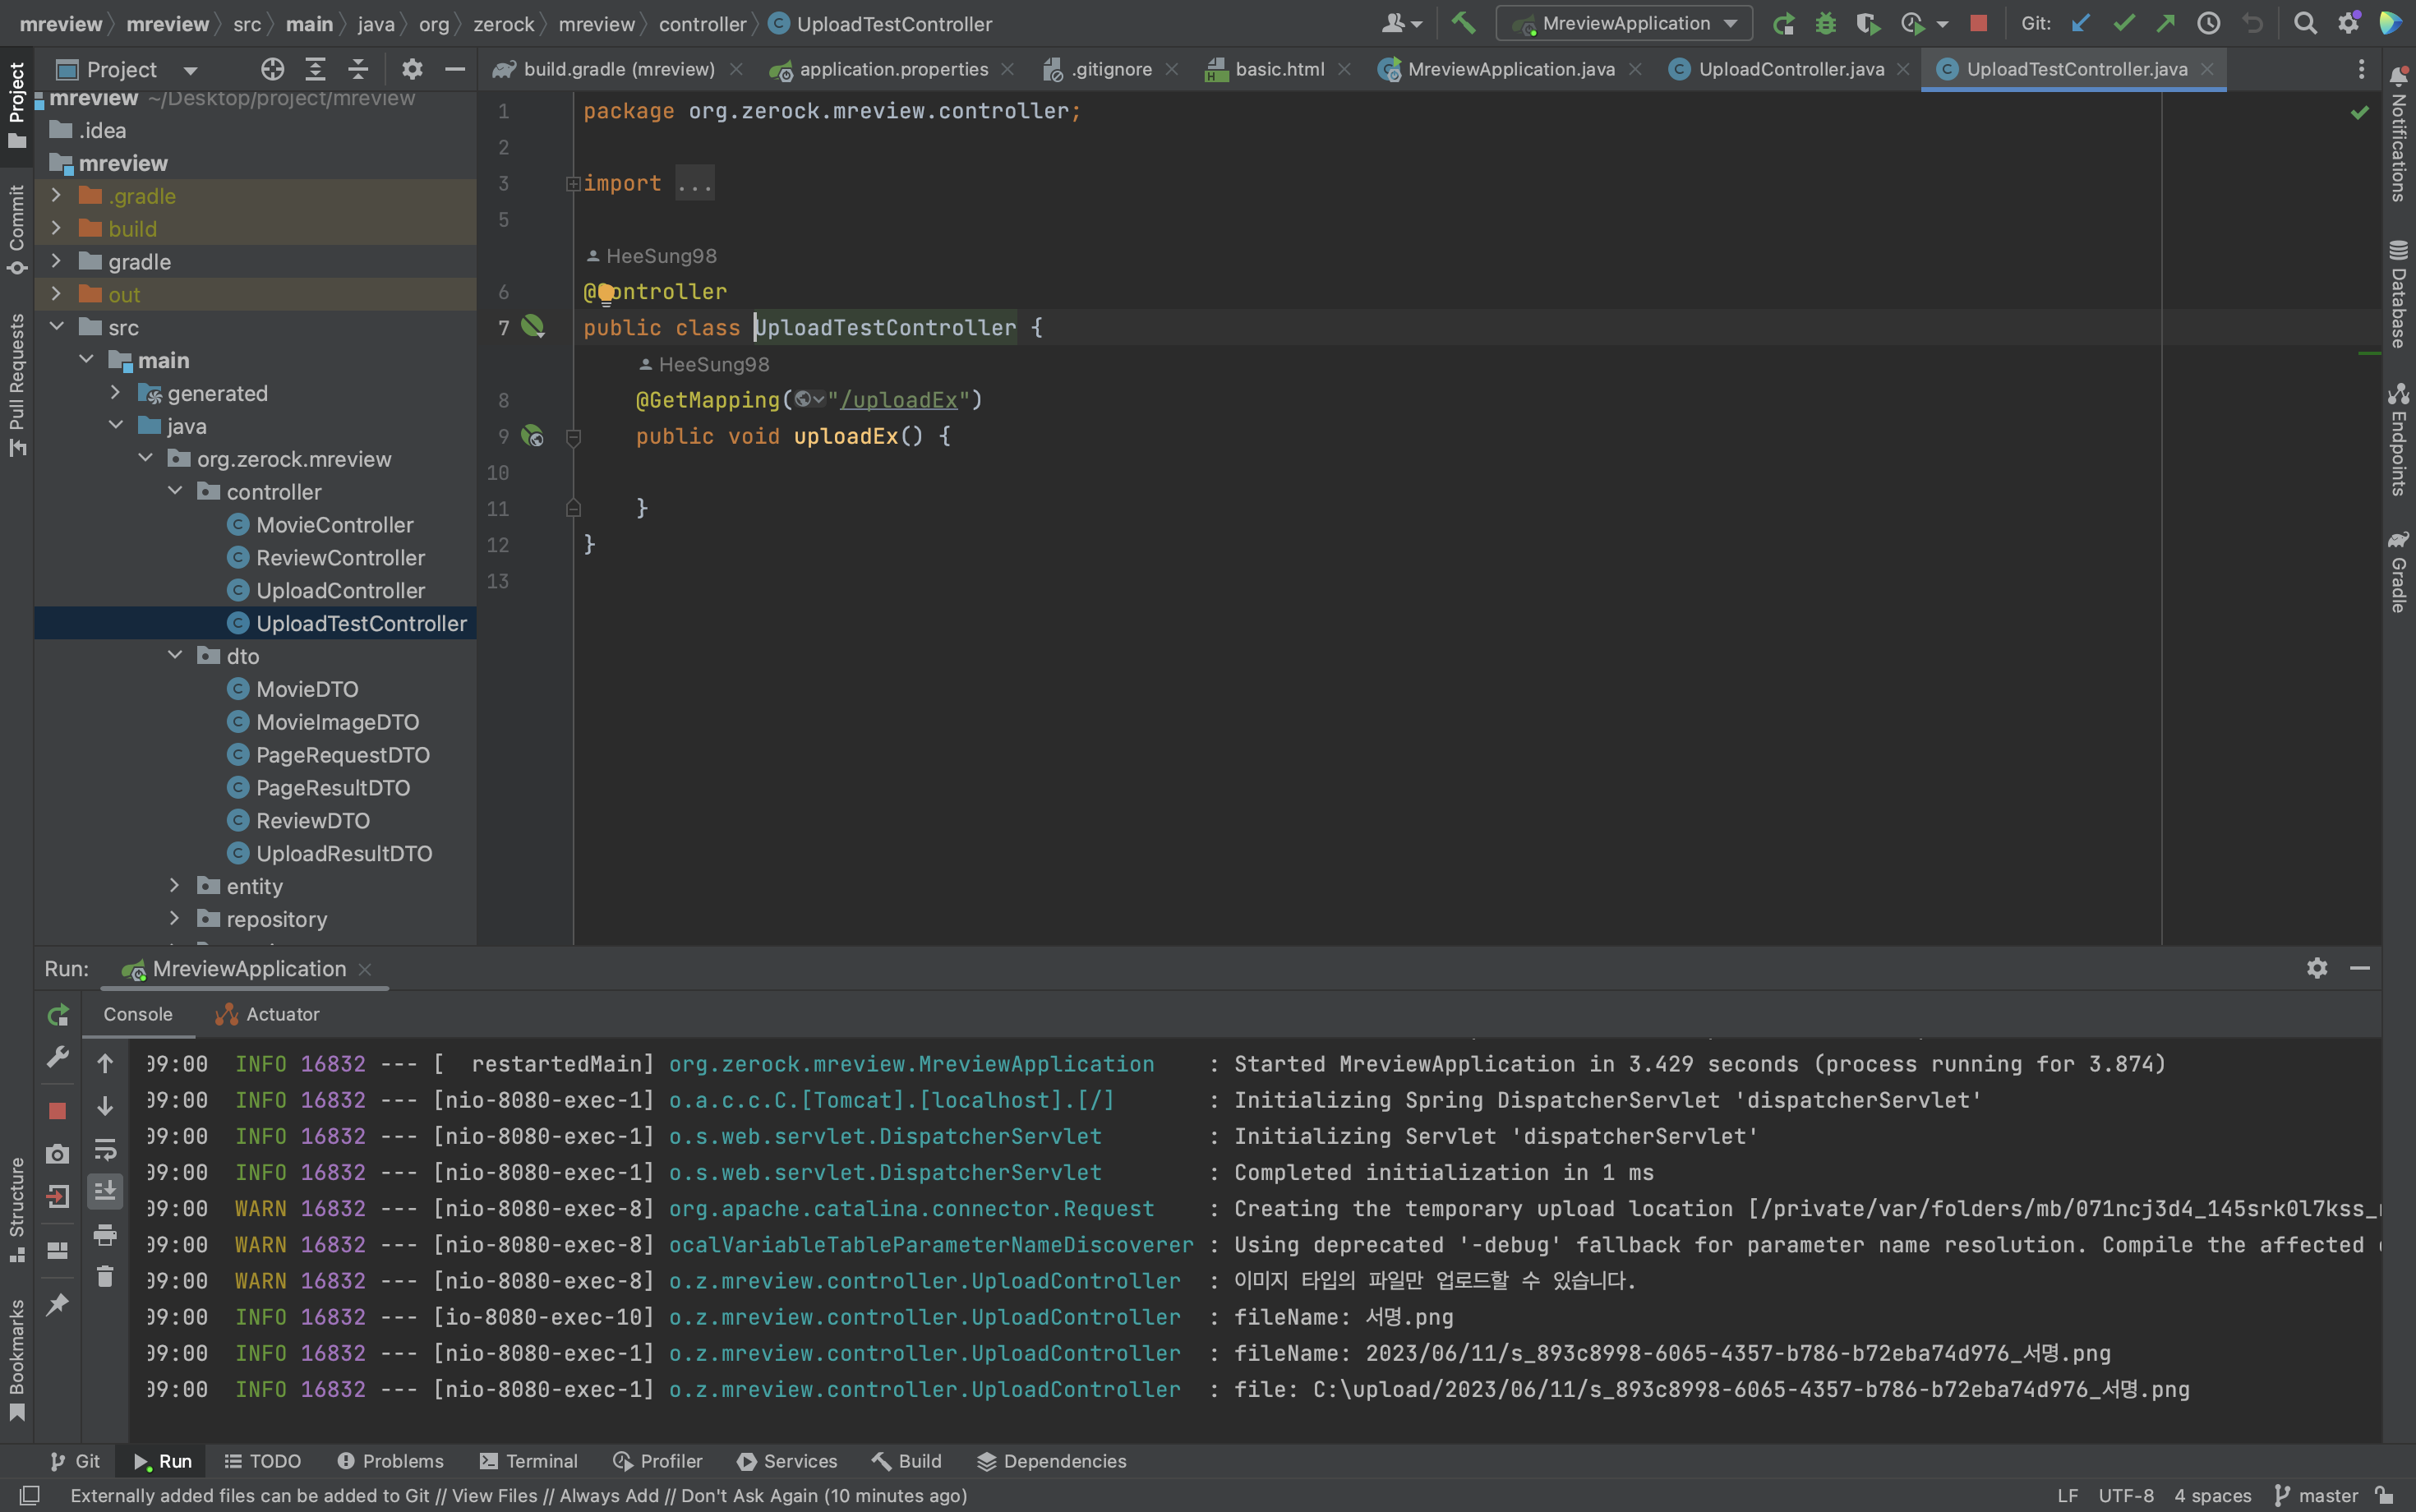Show Git history clock icon
2416x1512 pixels.
(x=2208, y=24)
